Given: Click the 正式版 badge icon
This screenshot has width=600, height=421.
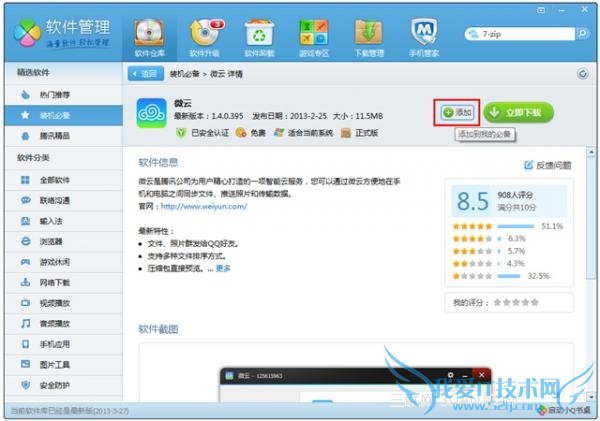Looking at the screenshot, I should (x=346, y=133).
